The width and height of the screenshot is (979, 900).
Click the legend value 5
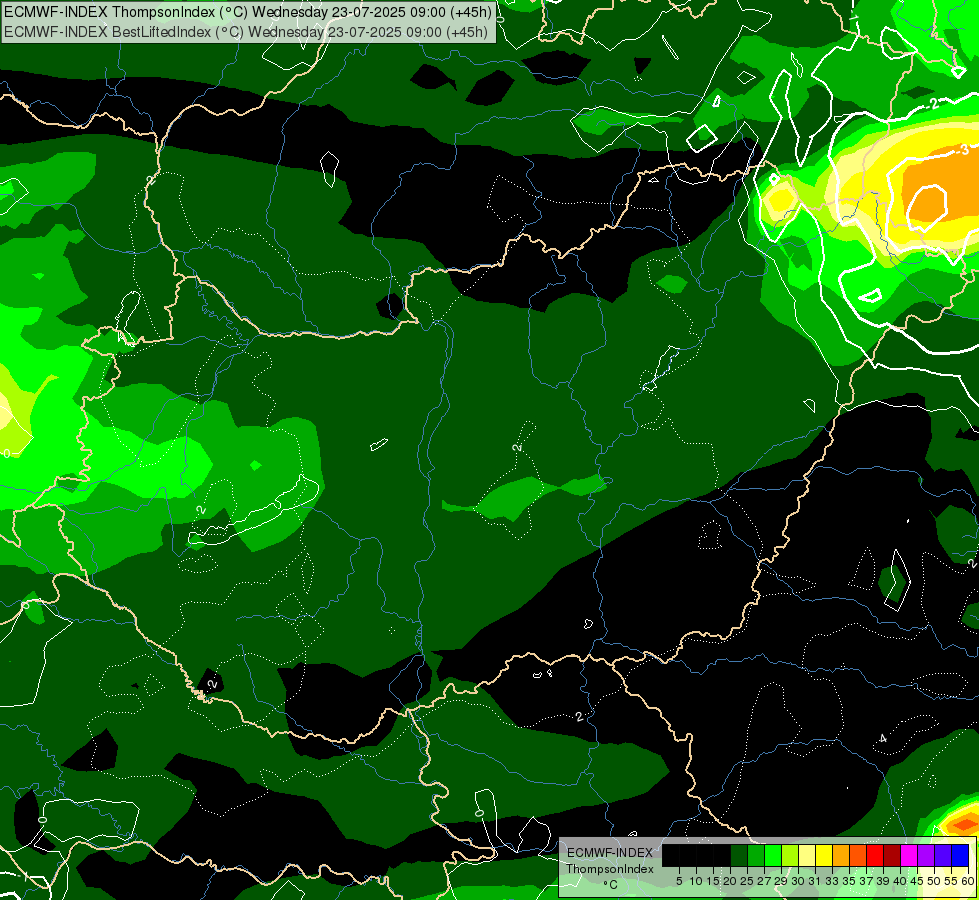679,881
